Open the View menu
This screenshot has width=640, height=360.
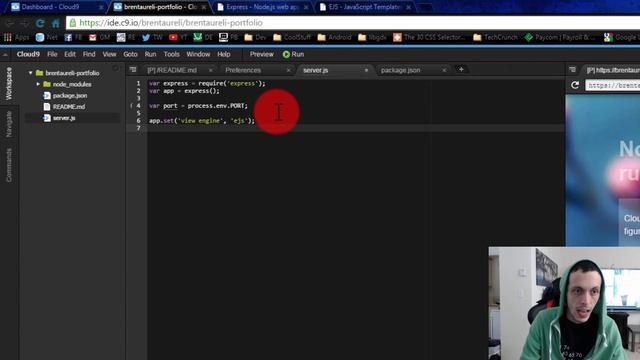point(109,54)
